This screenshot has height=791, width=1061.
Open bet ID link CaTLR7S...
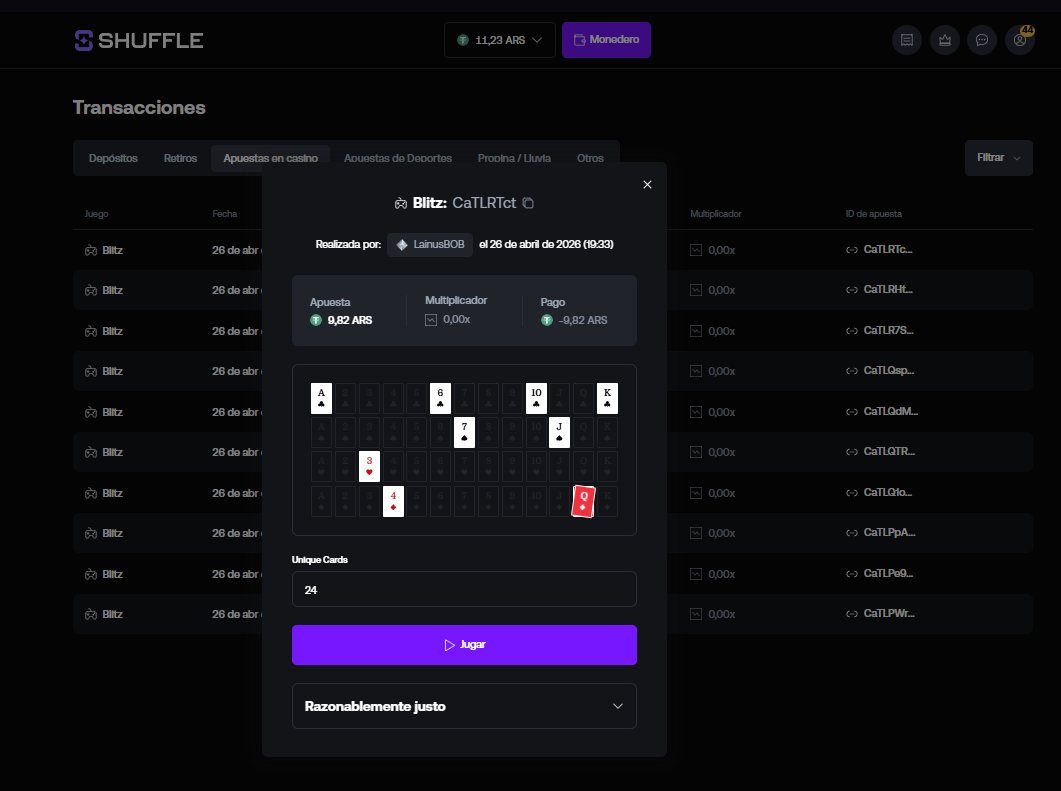(879, 330)
